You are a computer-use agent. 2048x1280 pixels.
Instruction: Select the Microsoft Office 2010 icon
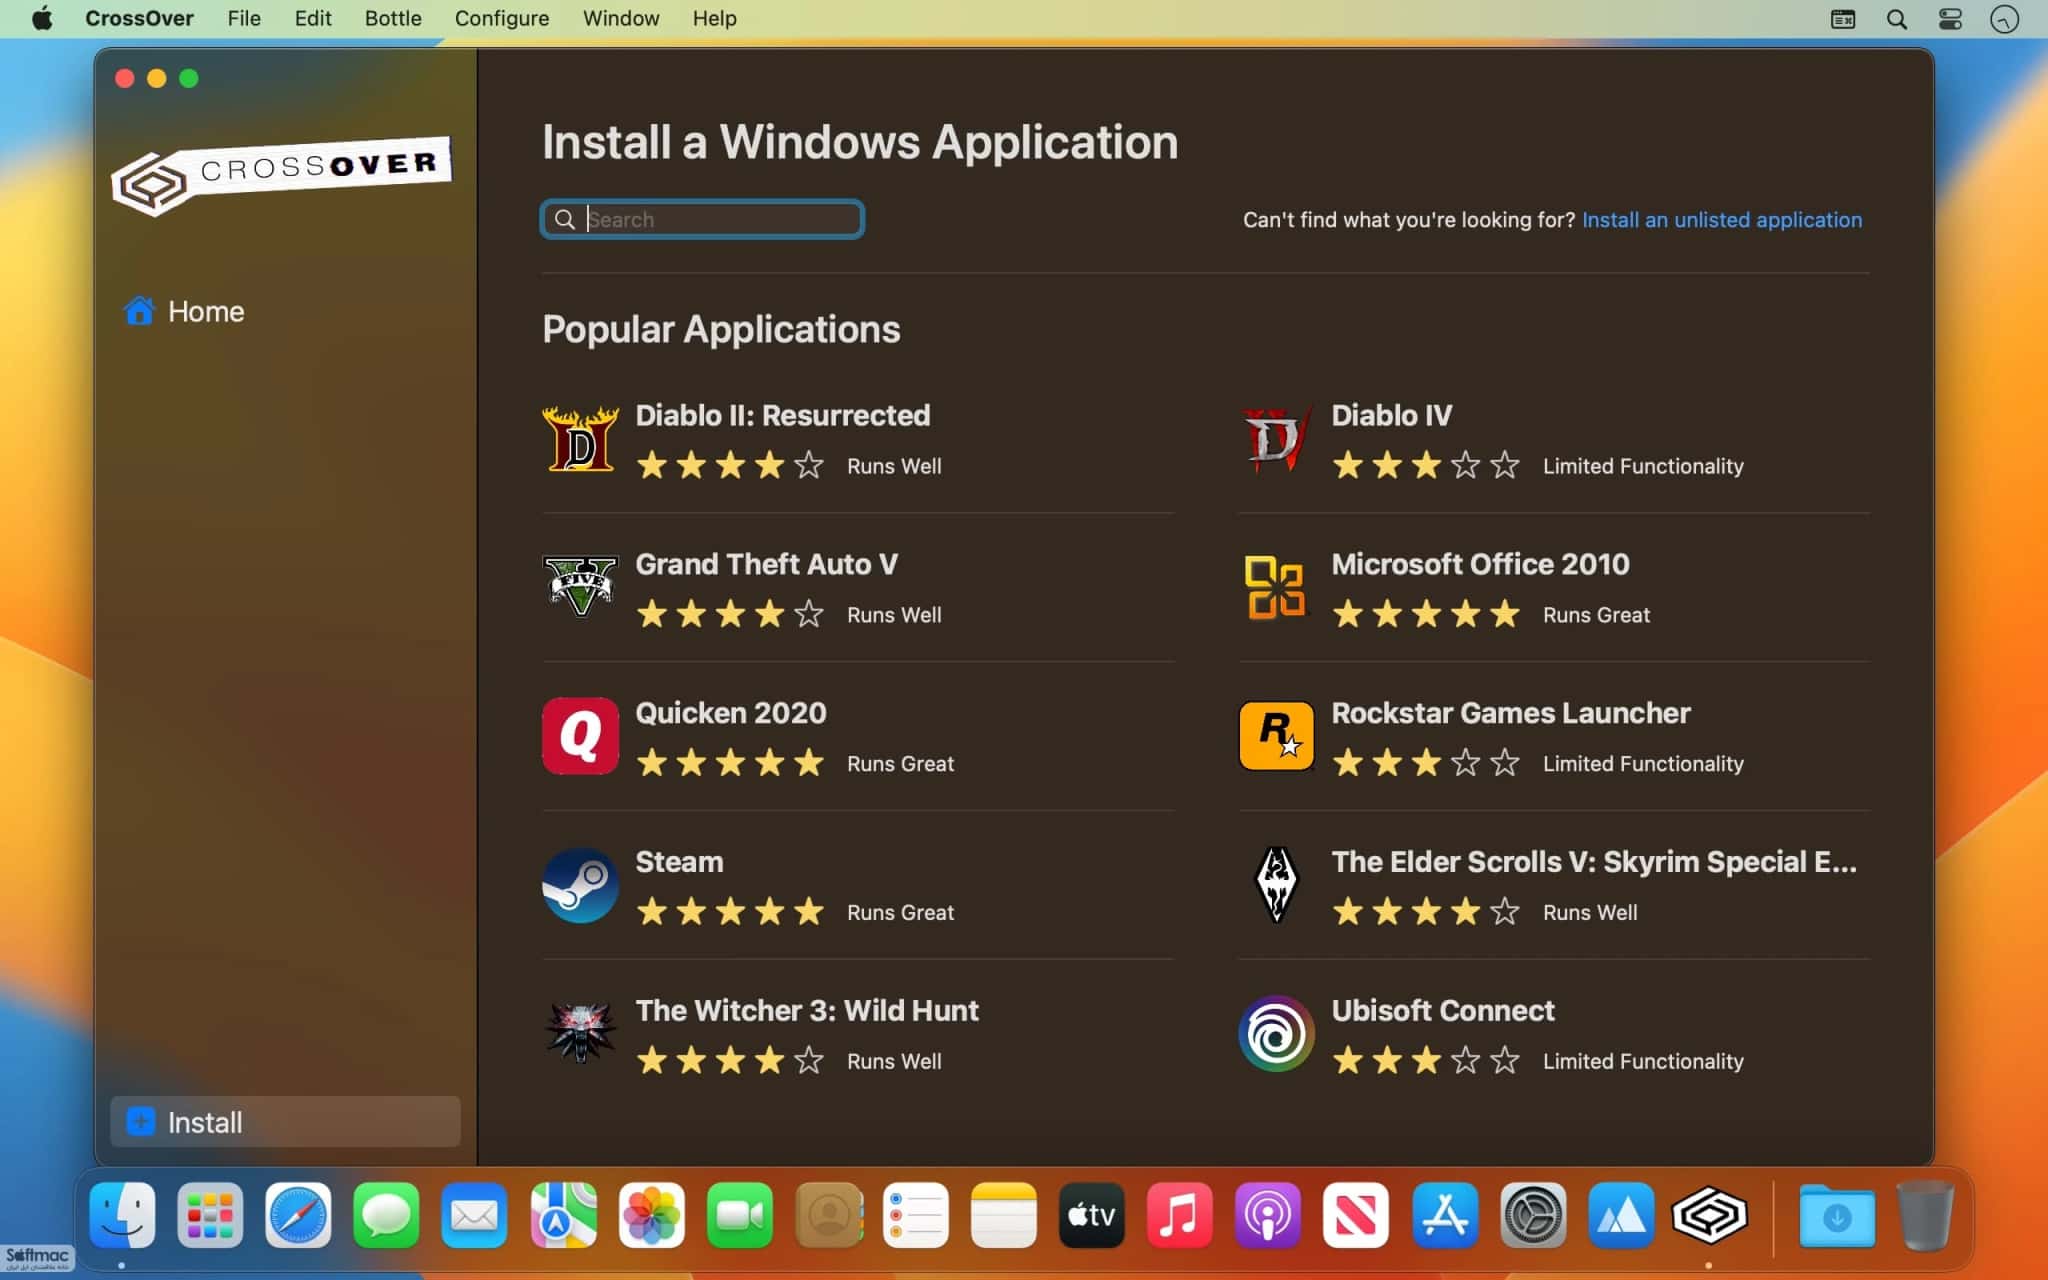tap(1275, 587)
